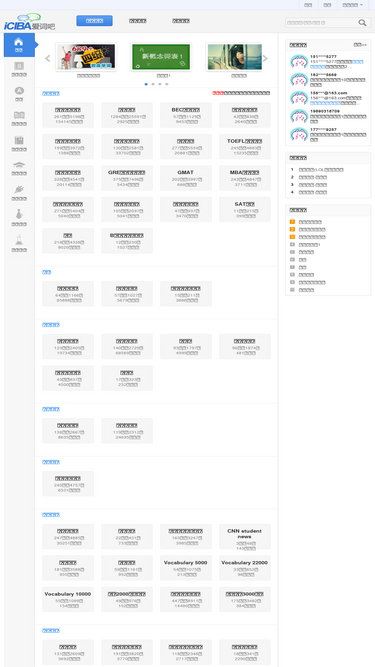The width and height of the screenshot is (375, 667).
Task: Open the CNN student news card
Action: pos(245,536)
